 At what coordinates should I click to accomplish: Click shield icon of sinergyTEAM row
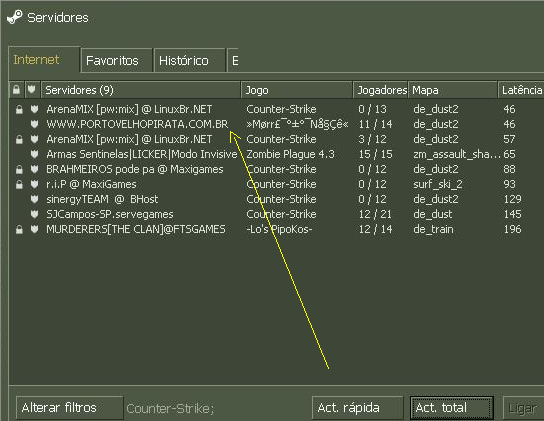tap(34, 199)
